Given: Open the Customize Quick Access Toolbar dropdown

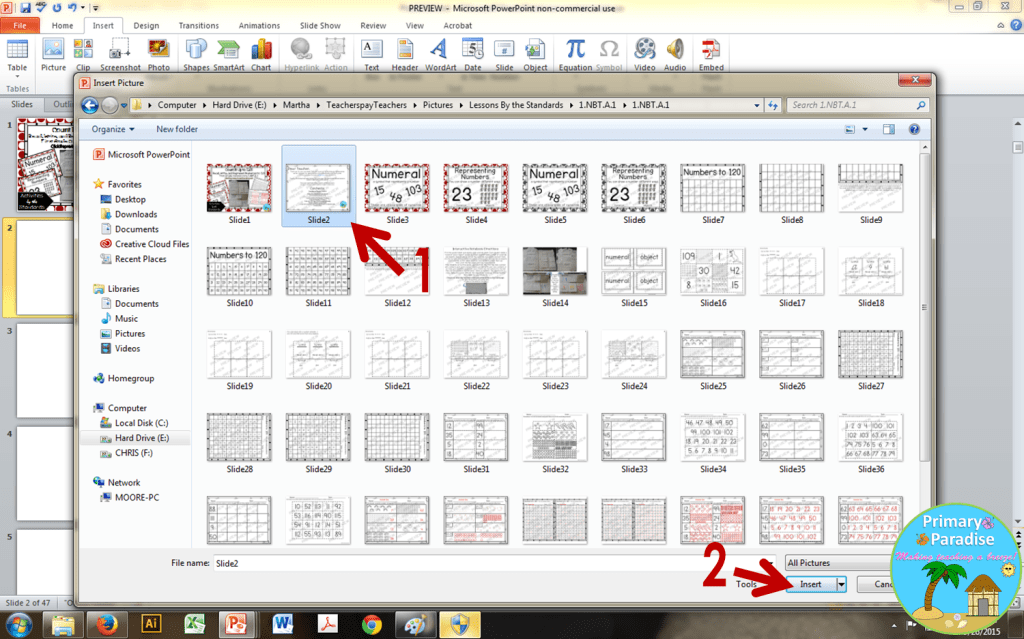Looking at the screenshot, I should (x=95, y=8).
